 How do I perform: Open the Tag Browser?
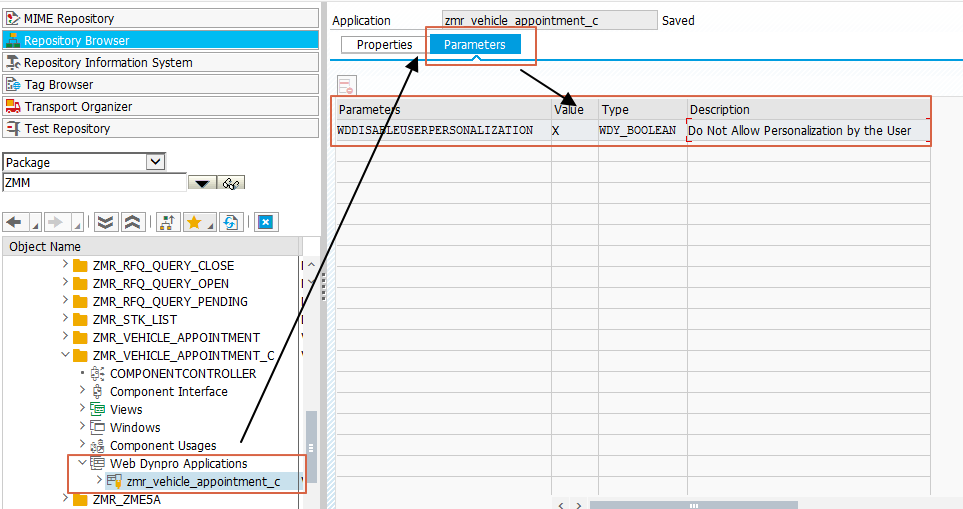point(160,85)
